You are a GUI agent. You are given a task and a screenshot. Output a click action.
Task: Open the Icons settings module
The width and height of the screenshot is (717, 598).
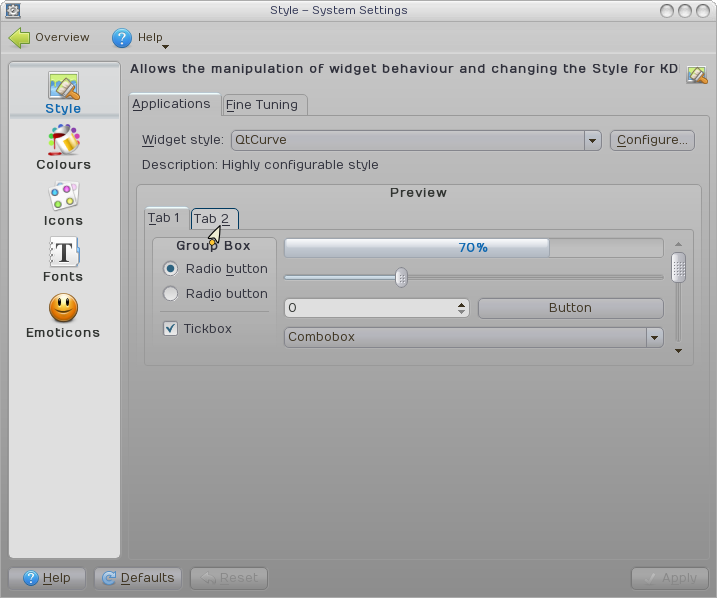64,204
